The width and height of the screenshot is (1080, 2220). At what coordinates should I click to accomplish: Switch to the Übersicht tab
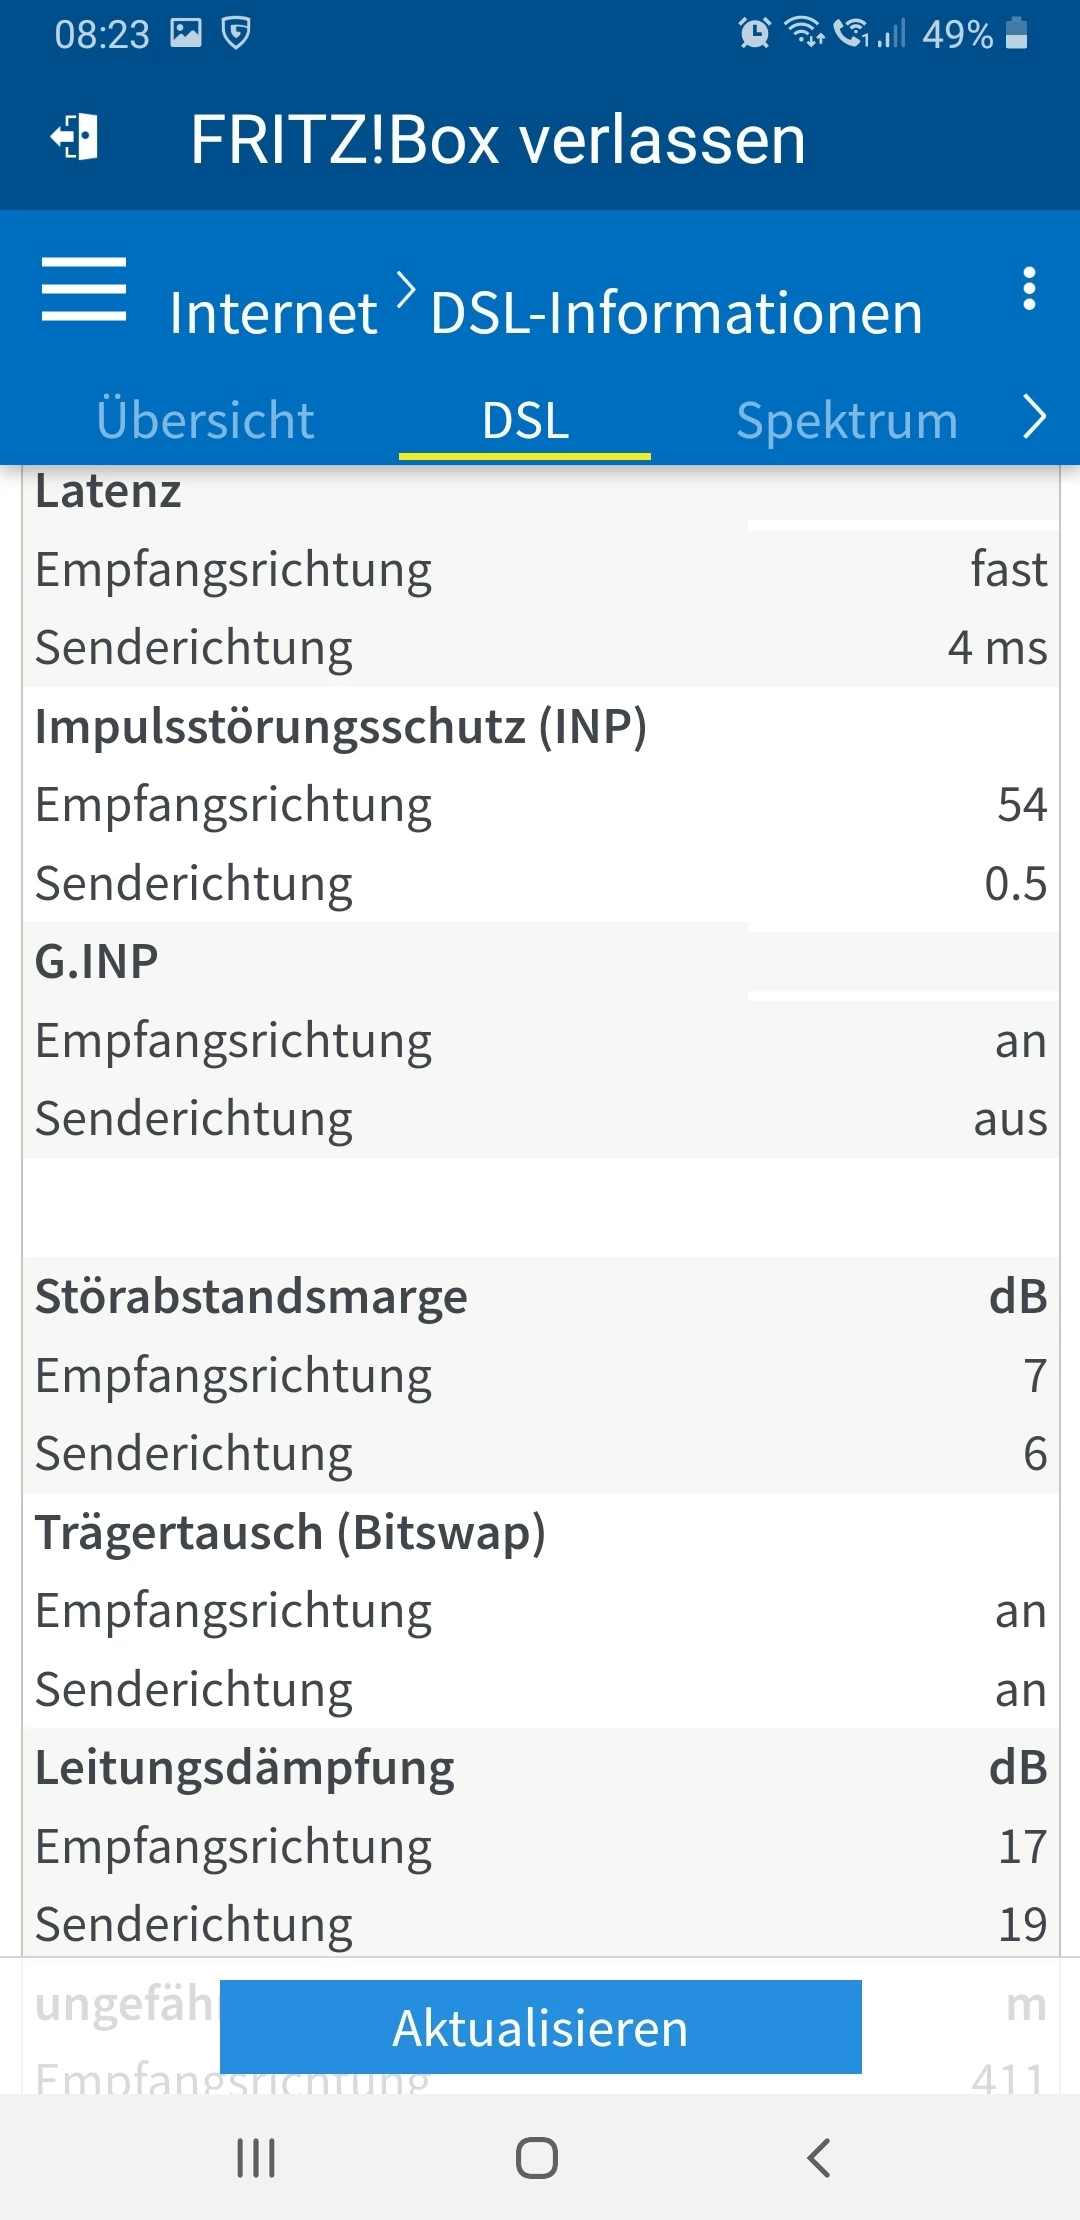click(206, 420)
